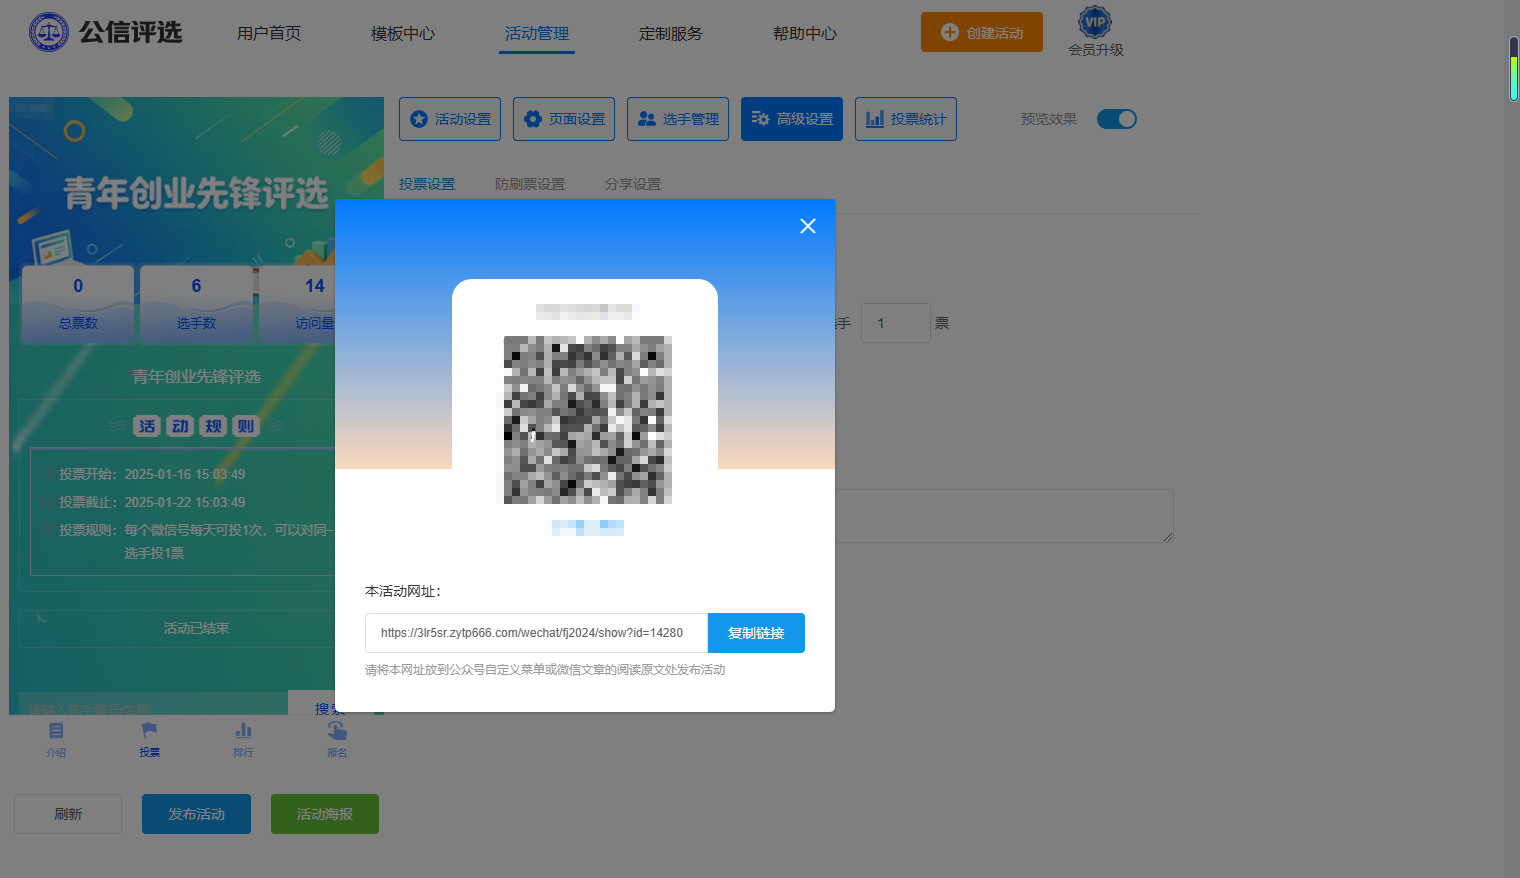This screenshot has height=878, width=1520.
Task: Click the 发布活动 button
Action: click(x=196, y=814)
